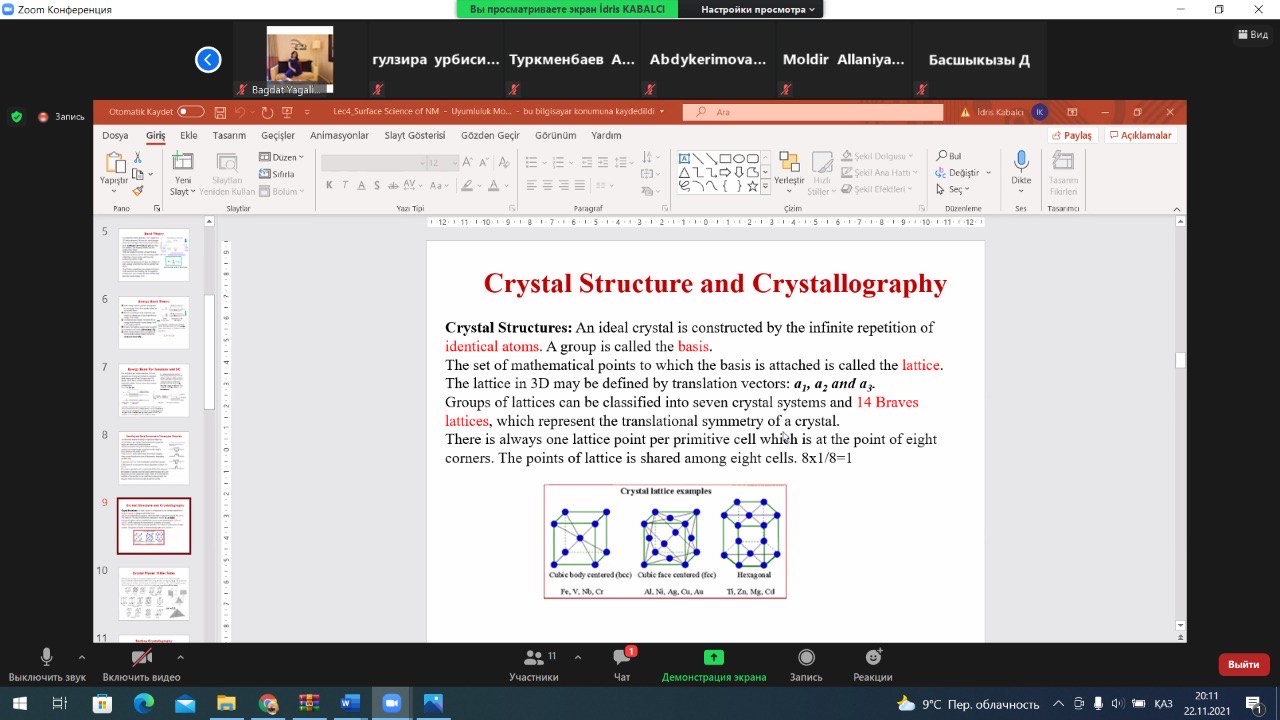Expand the Настройки просмотра dropdown

click(x=757, y=9)
